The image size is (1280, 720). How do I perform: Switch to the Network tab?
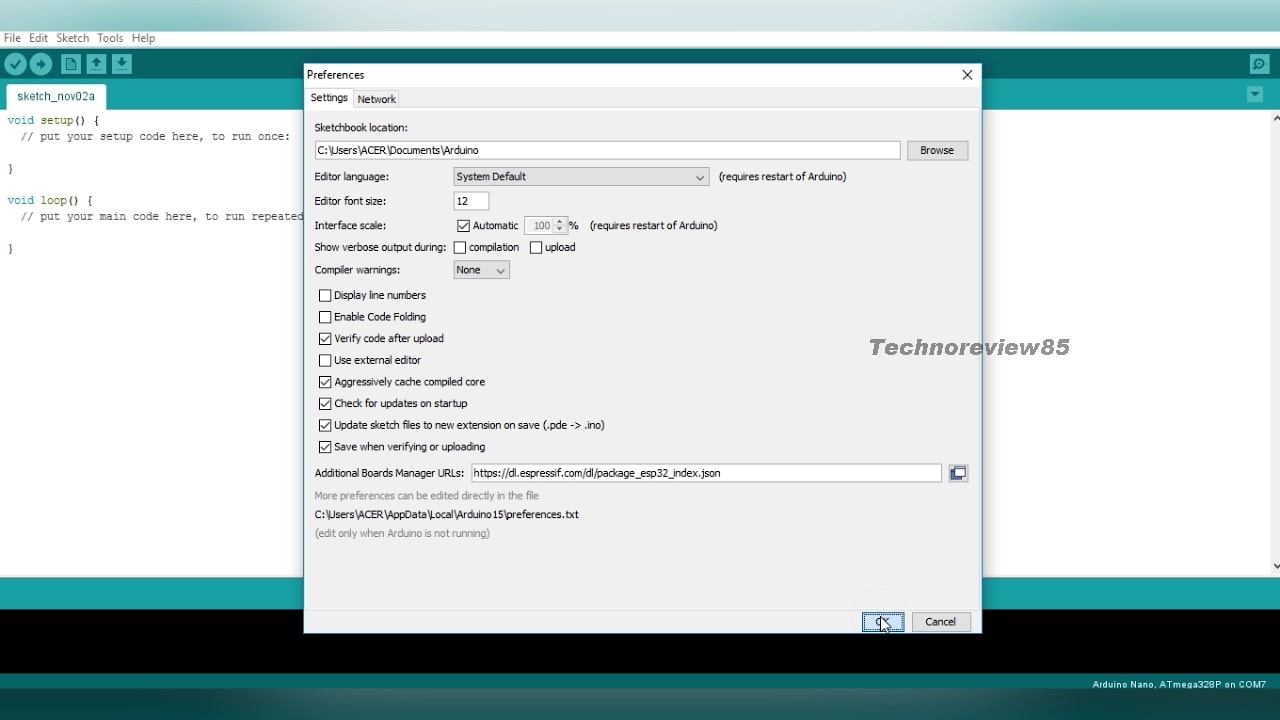pyautogui.click(x=377, y=99)
